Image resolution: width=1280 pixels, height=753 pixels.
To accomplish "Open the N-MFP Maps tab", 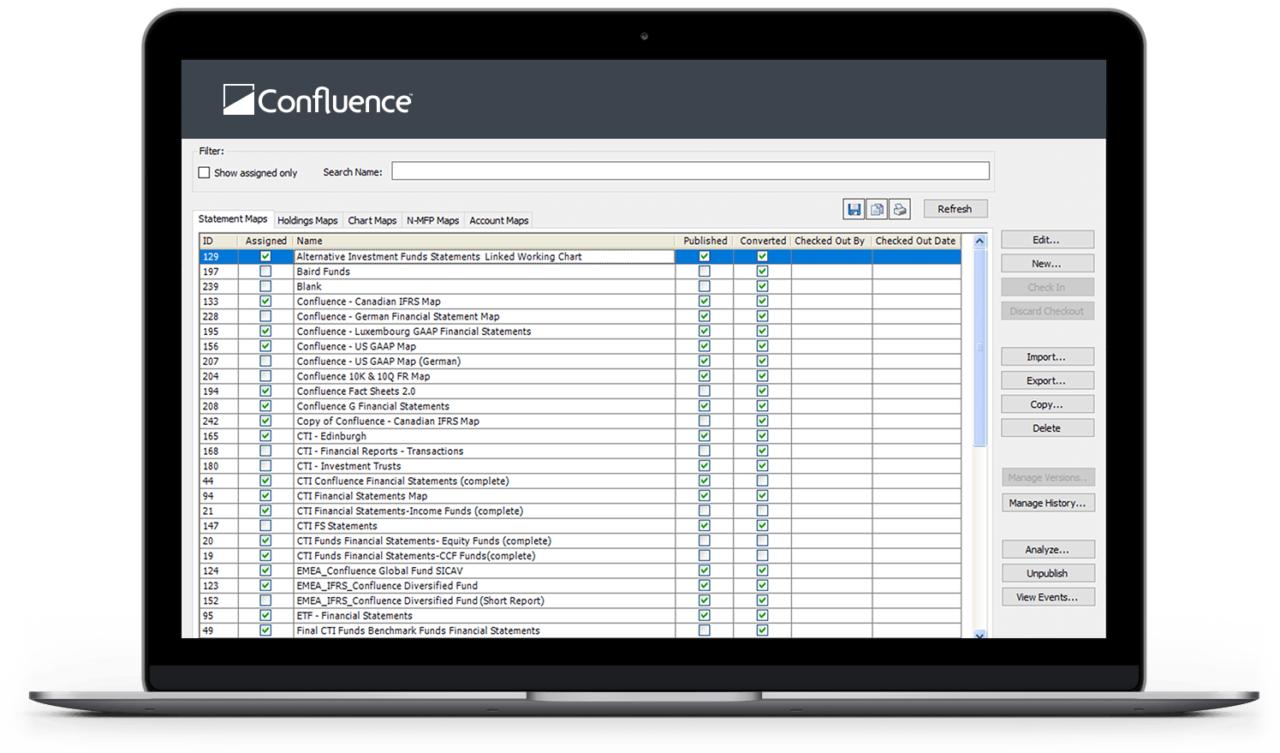I will click(x=432, y=220).
